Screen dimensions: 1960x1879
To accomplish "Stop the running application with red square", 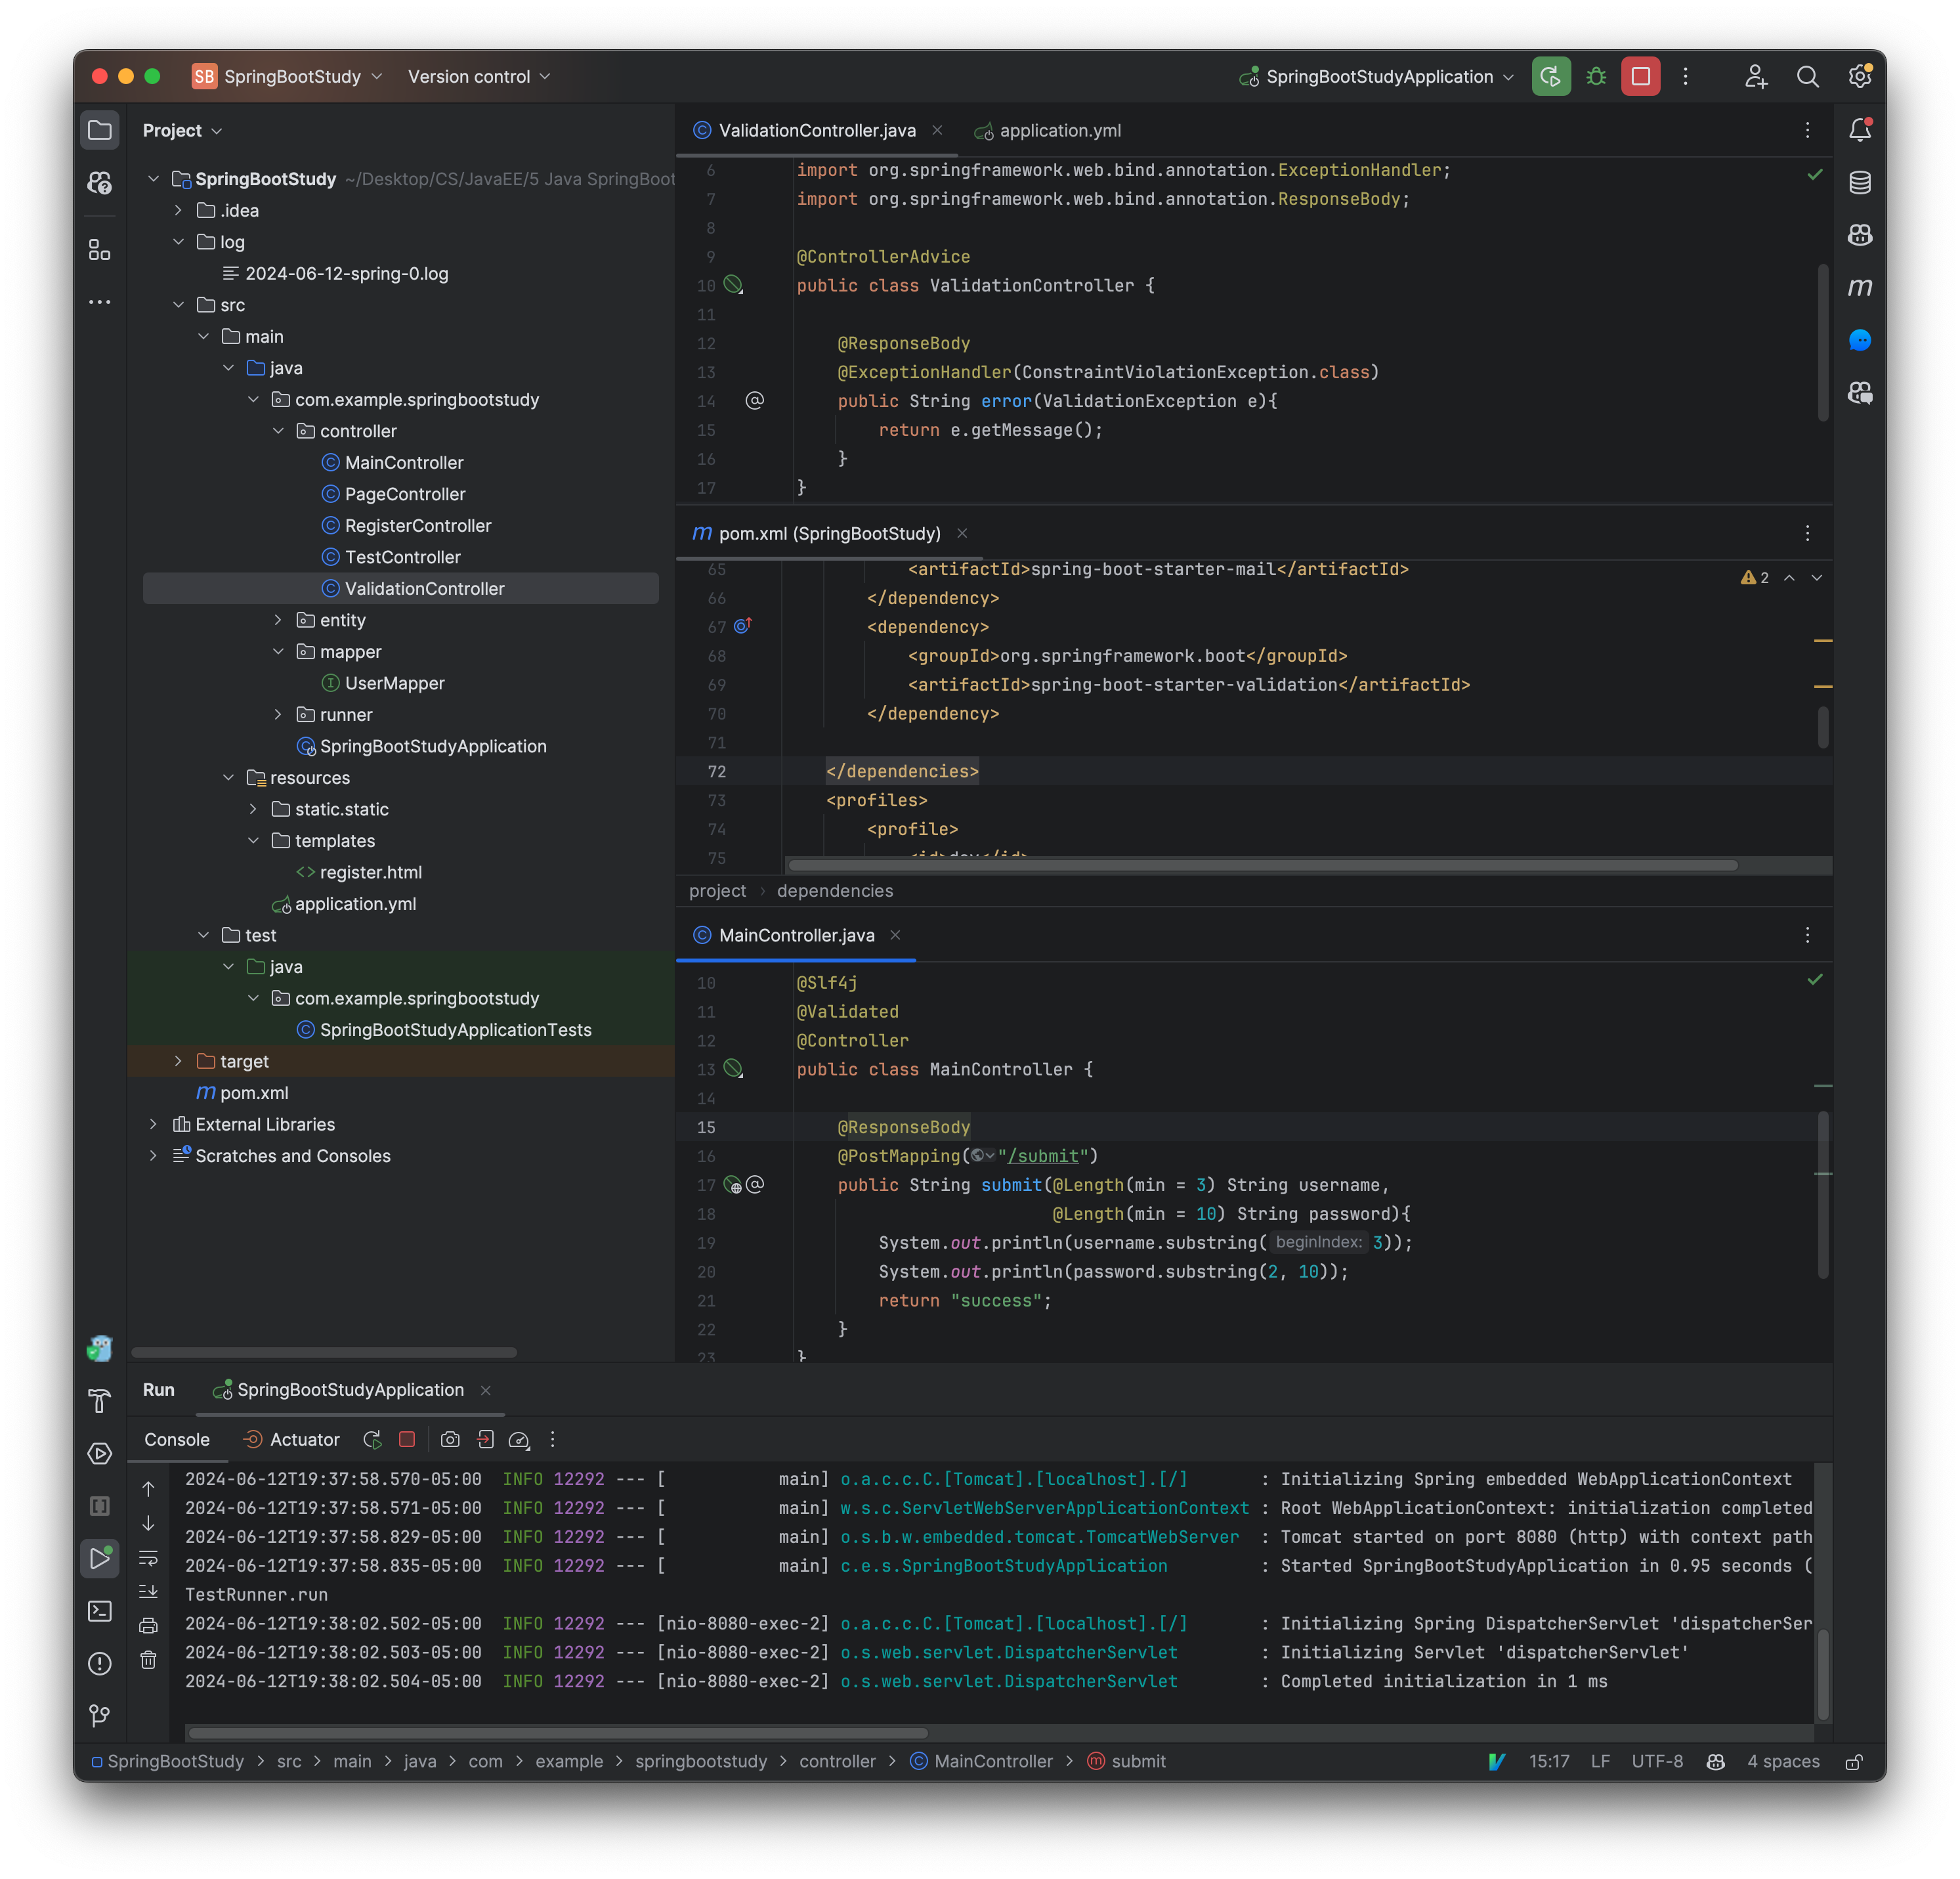I will [1640, 76].
